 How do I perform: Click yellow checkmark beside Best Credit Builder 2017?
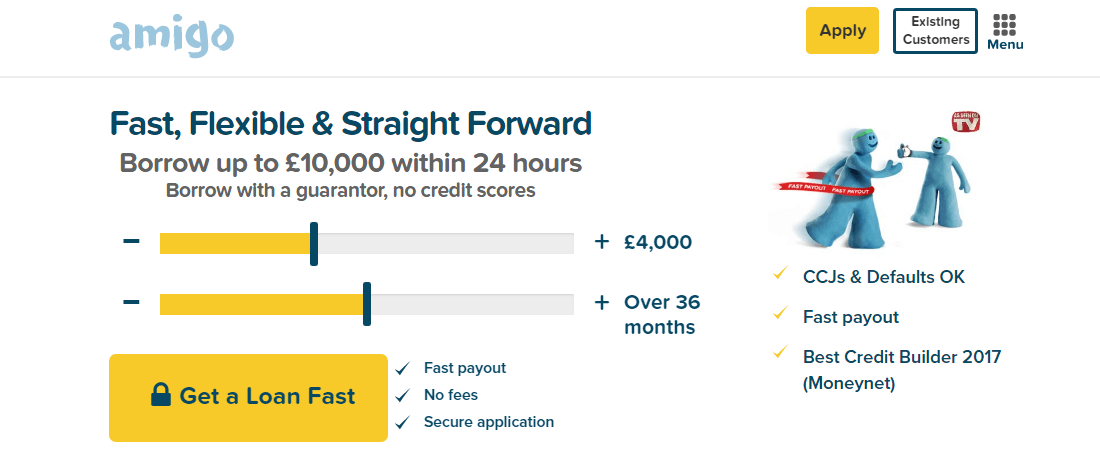[779, 353]
